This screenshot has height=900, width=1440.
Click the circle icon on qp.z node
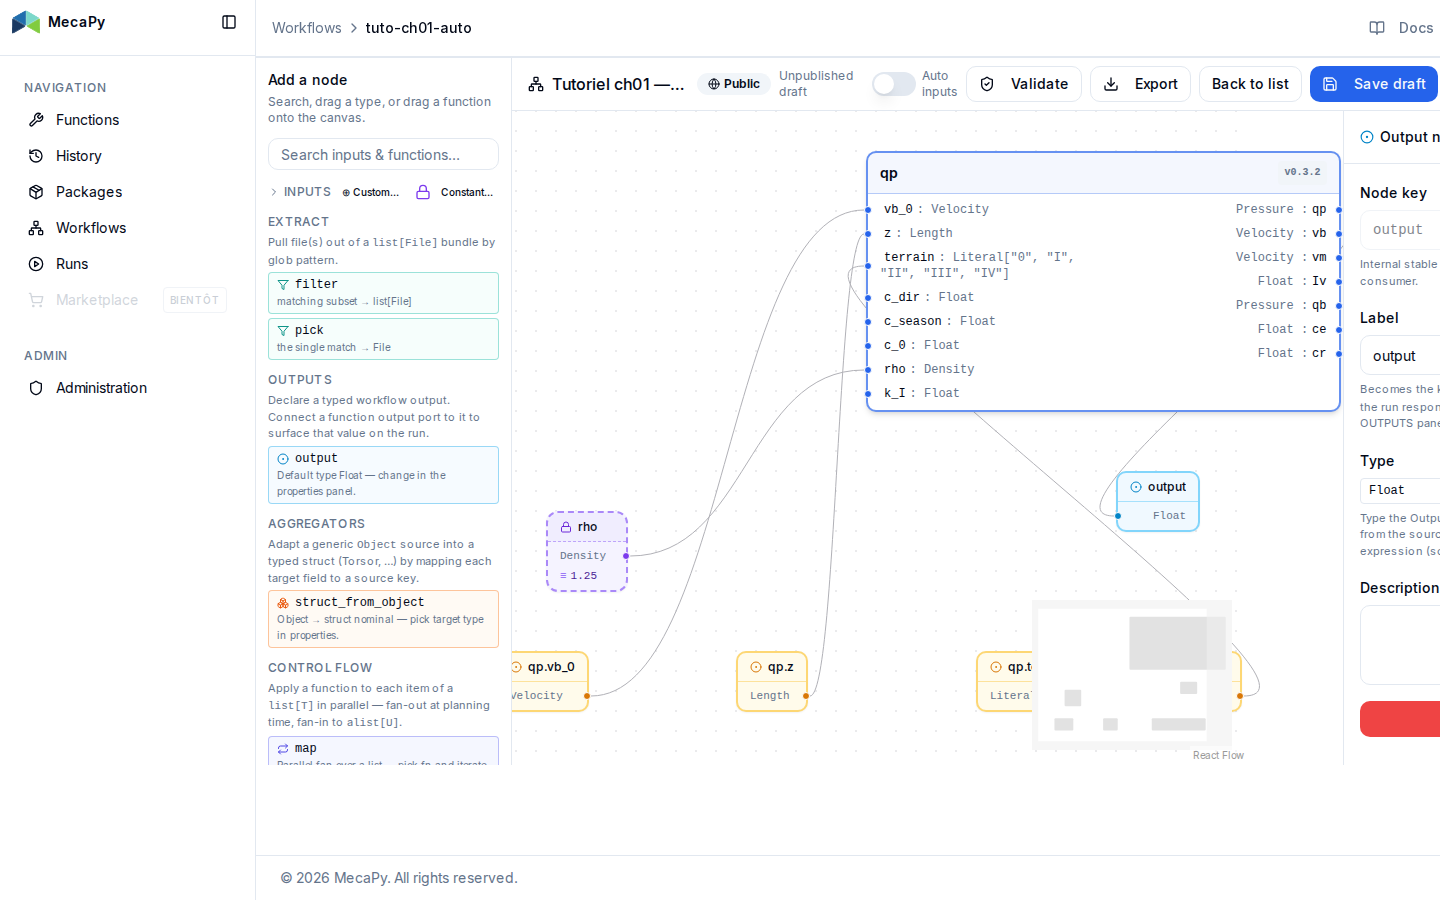[x=756, y=667]
